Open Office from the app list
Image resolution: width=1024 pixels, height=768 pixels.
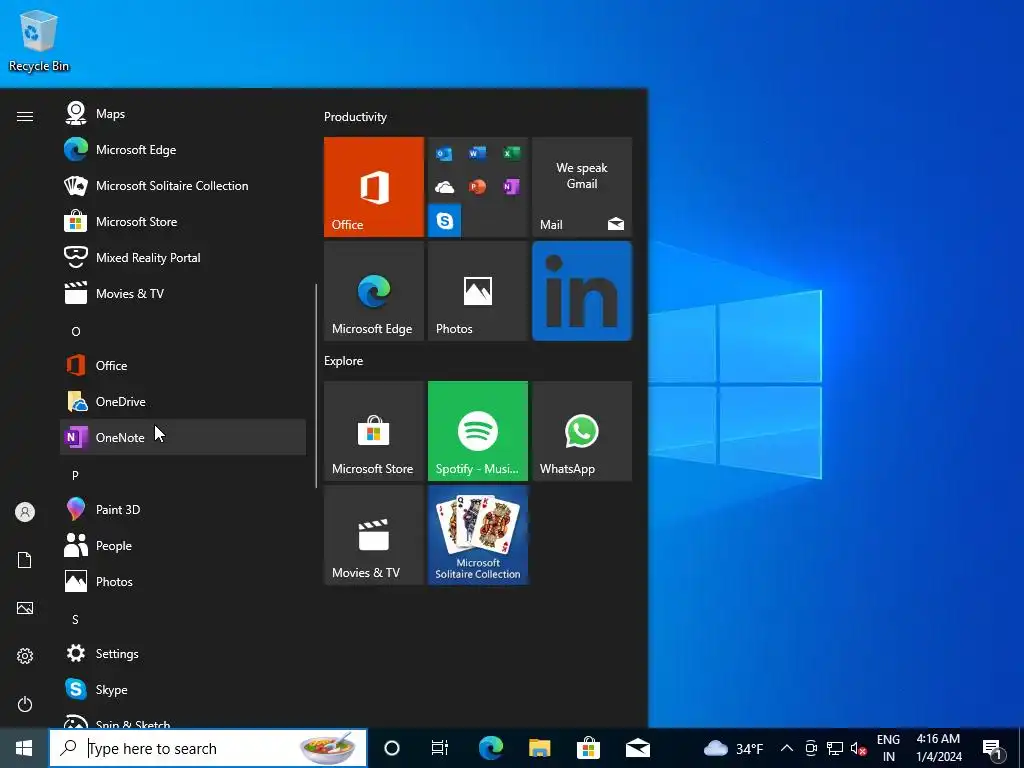pyautogui.click(x=183, y=365)
